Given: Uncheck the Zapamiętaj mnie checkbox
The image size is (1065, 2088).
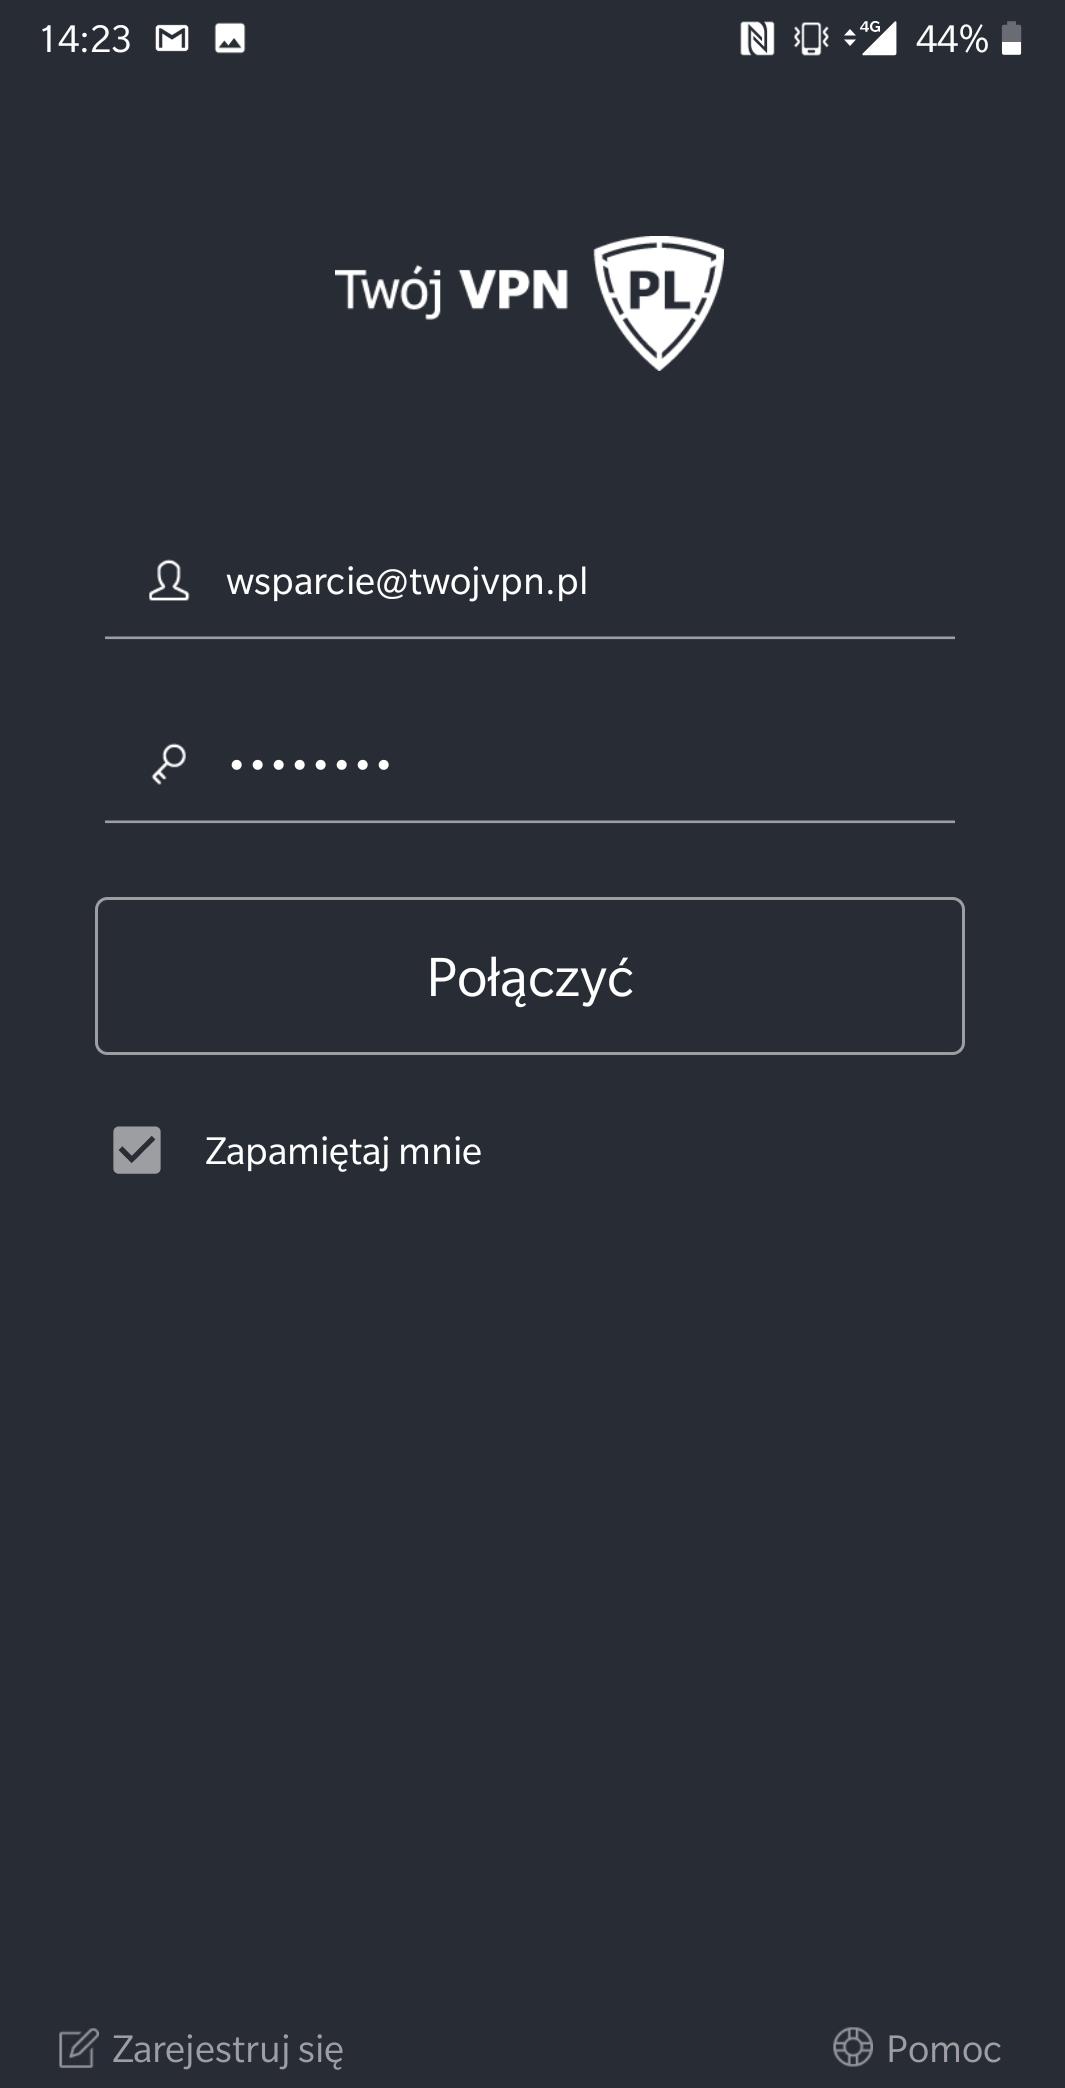Looking at the screenshot, I should click(x=137, y=1150).
